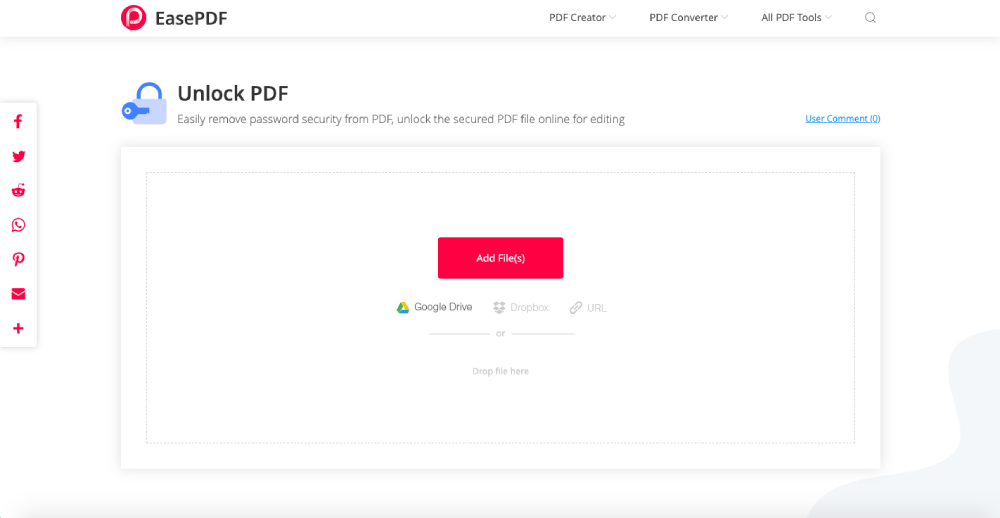The width and height of the screenshot is (1000, 518).
Task: Open the User Comment (0) link
Action: point(842,119)
